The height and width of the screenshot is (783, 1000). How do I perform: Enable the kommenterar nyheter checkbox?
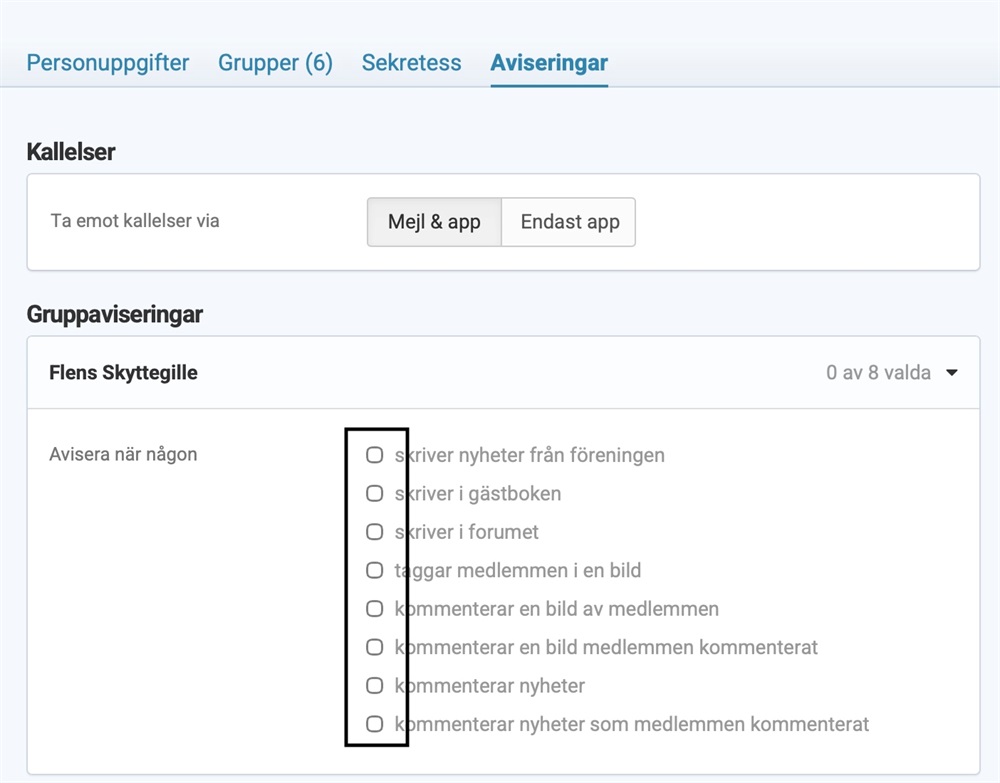[x=374, y=685]
